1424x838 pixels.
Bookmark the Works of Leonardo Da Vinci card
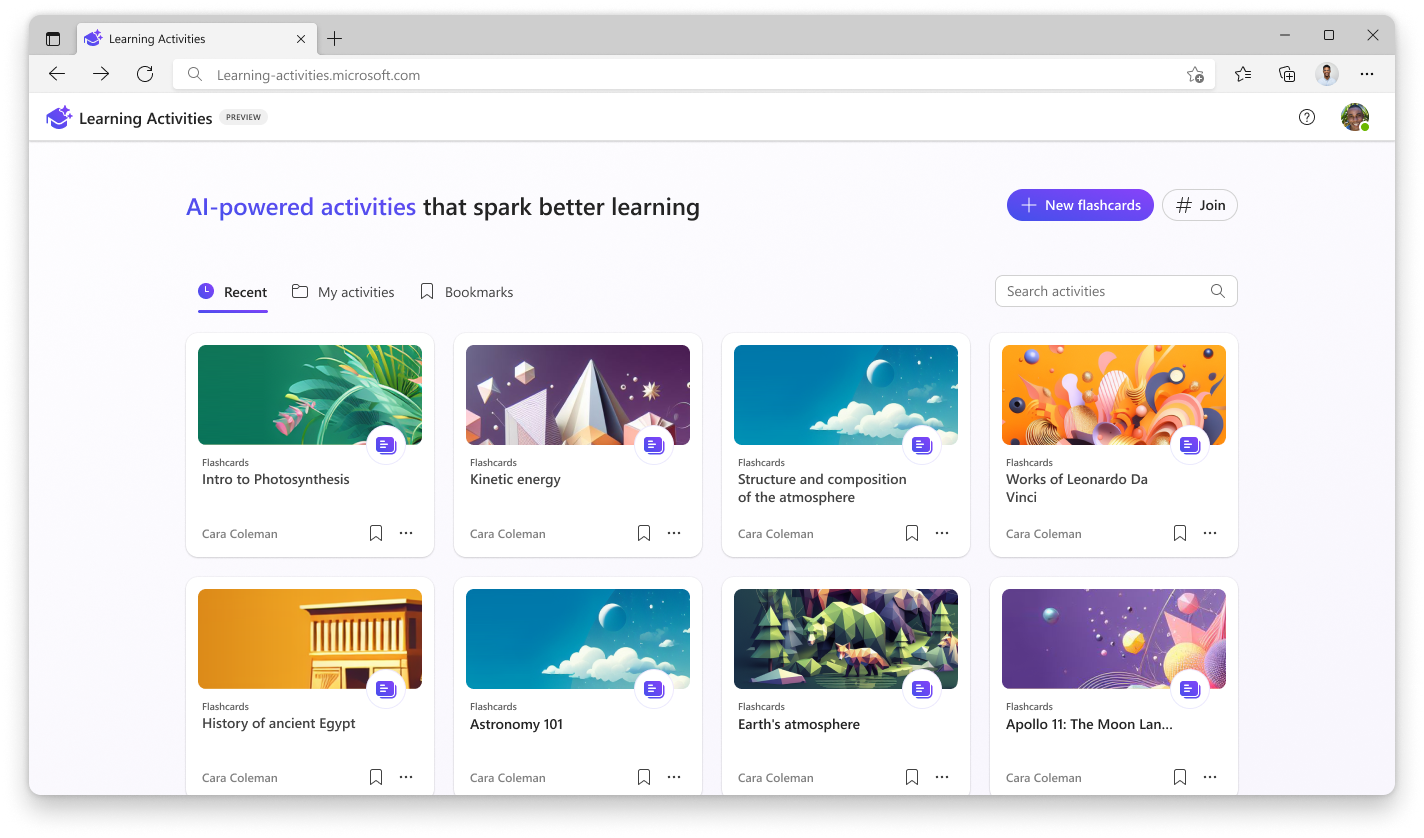point(1179,533)
